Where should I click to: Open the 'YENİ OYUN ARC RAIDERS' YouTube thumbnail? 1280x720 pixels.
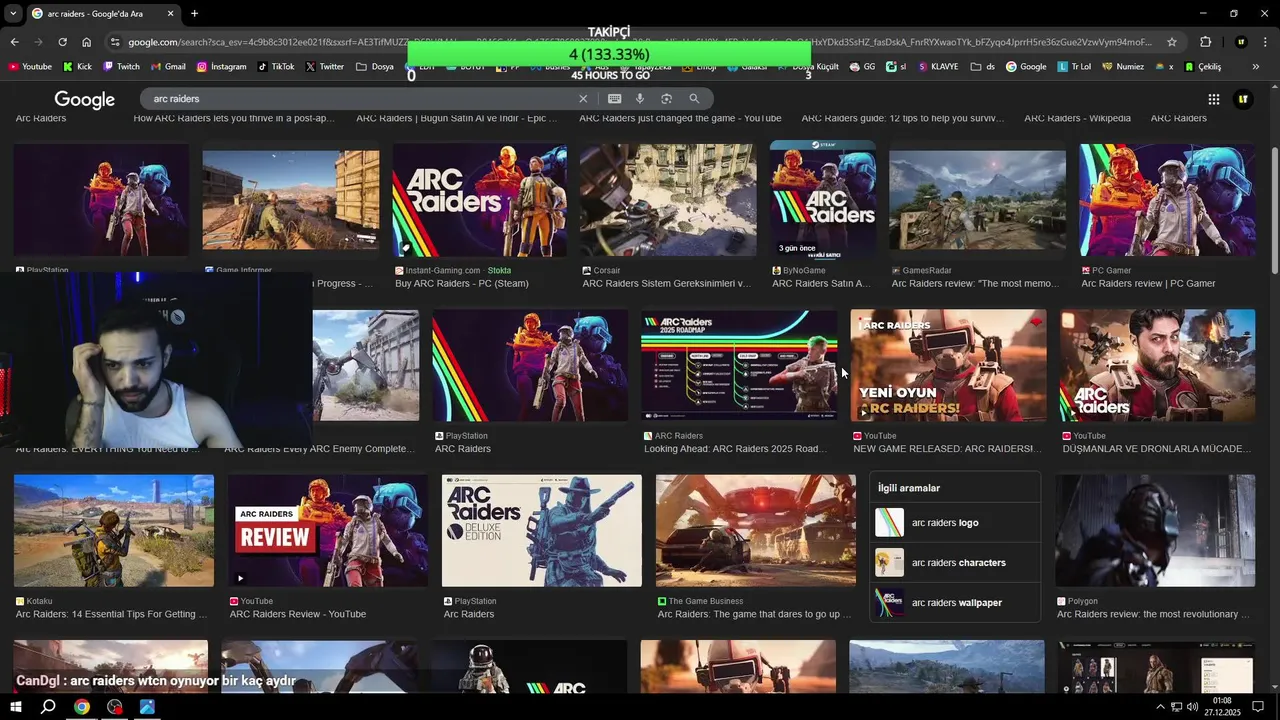pyautogui.click(x=948, y=365)
